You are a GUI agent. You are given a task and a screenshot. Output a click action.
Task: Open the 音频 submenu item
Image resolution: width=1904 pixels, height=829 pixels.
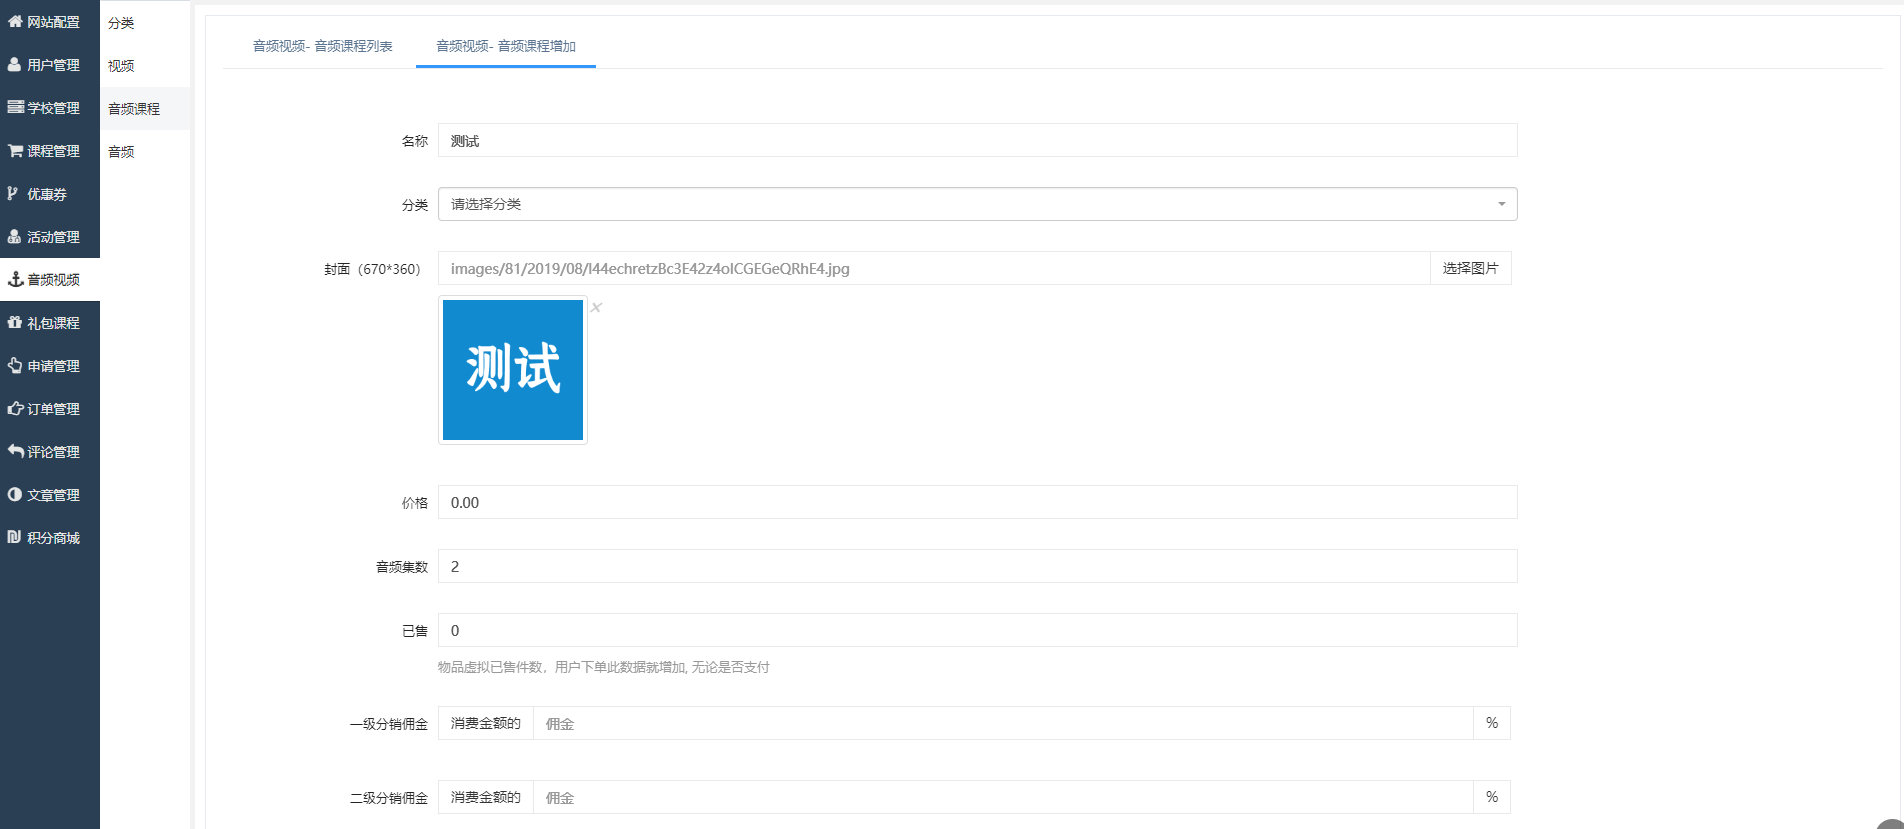(145, 152)
